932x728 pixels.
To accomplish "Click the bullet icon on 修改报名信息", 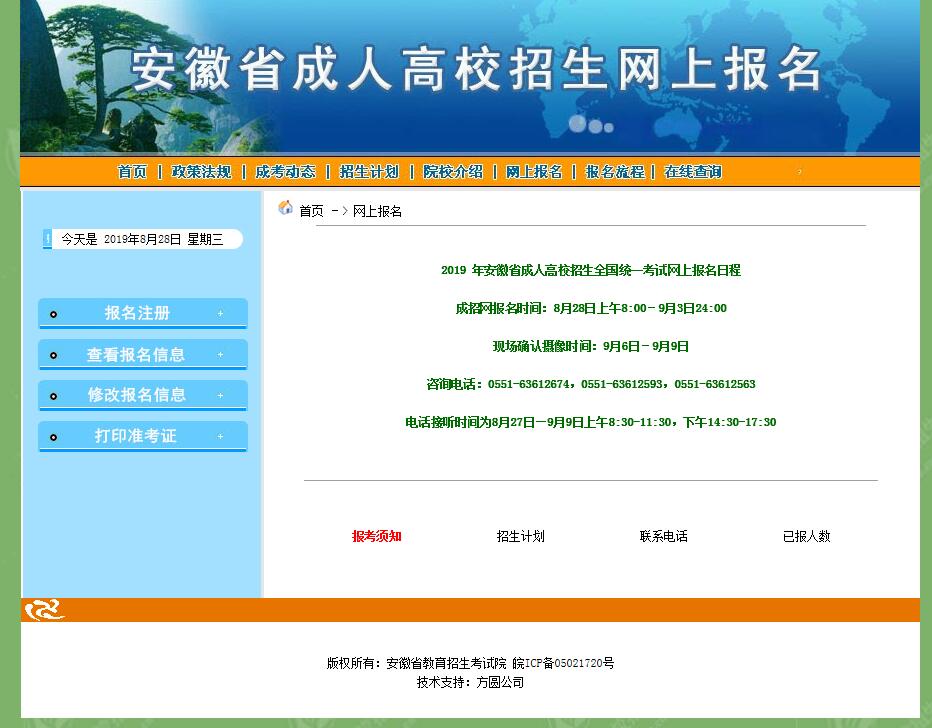I will 53,396.
